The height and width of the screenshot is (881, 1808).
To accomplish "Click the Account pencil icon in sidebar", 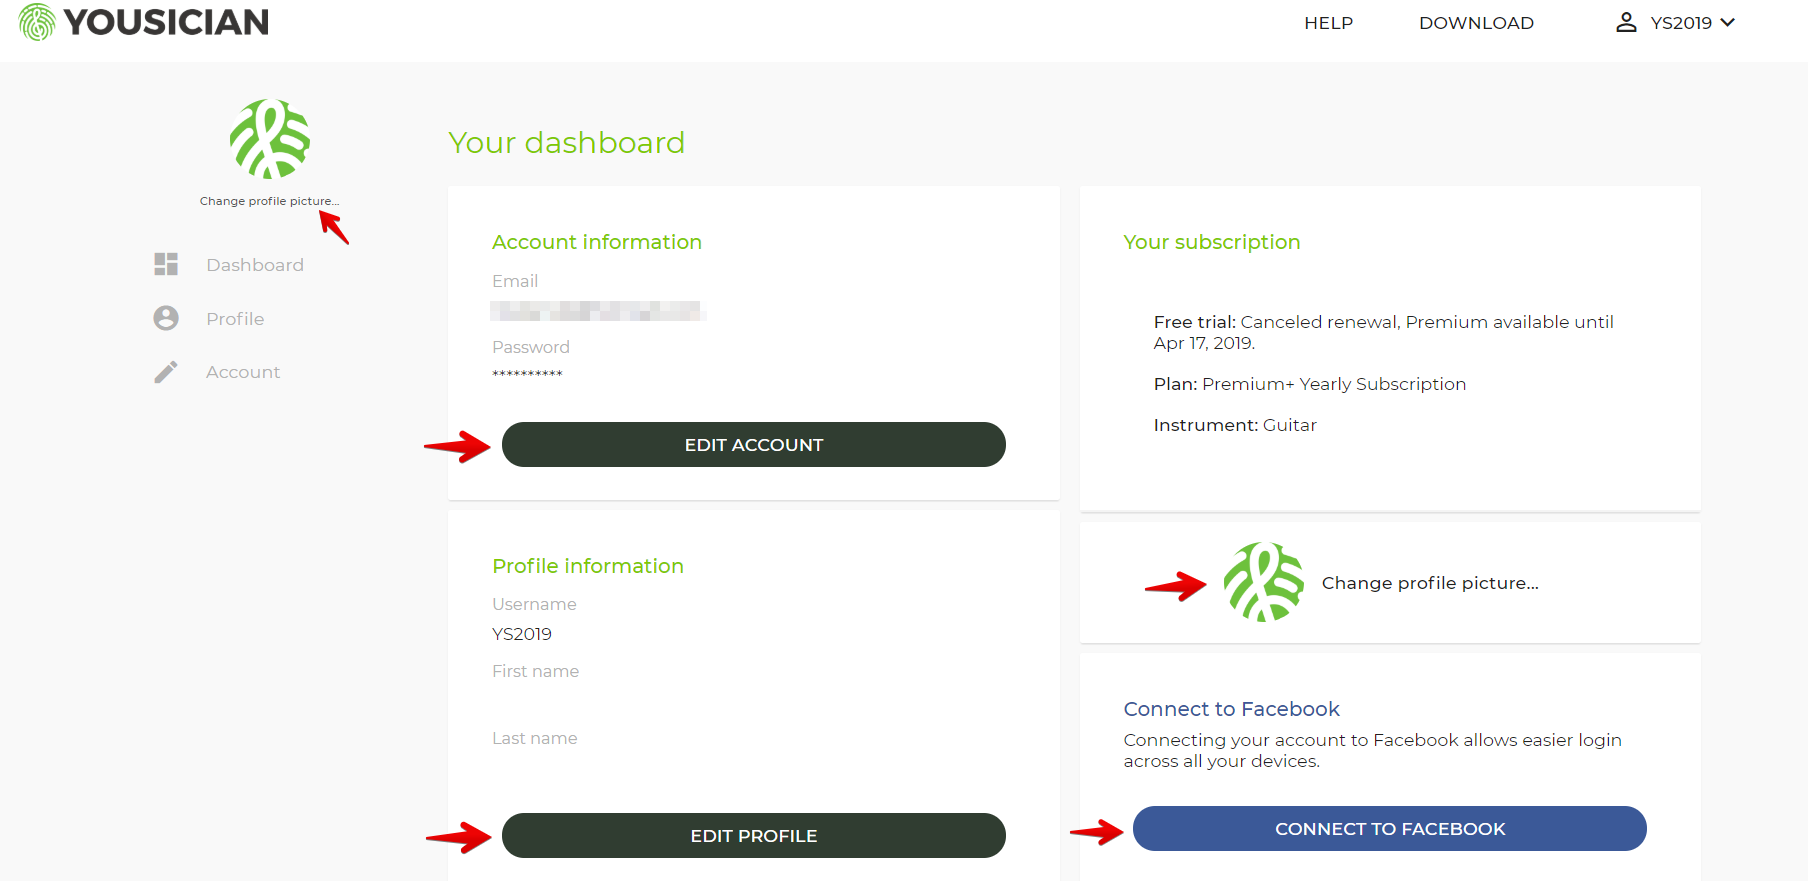I will [166, 372].
